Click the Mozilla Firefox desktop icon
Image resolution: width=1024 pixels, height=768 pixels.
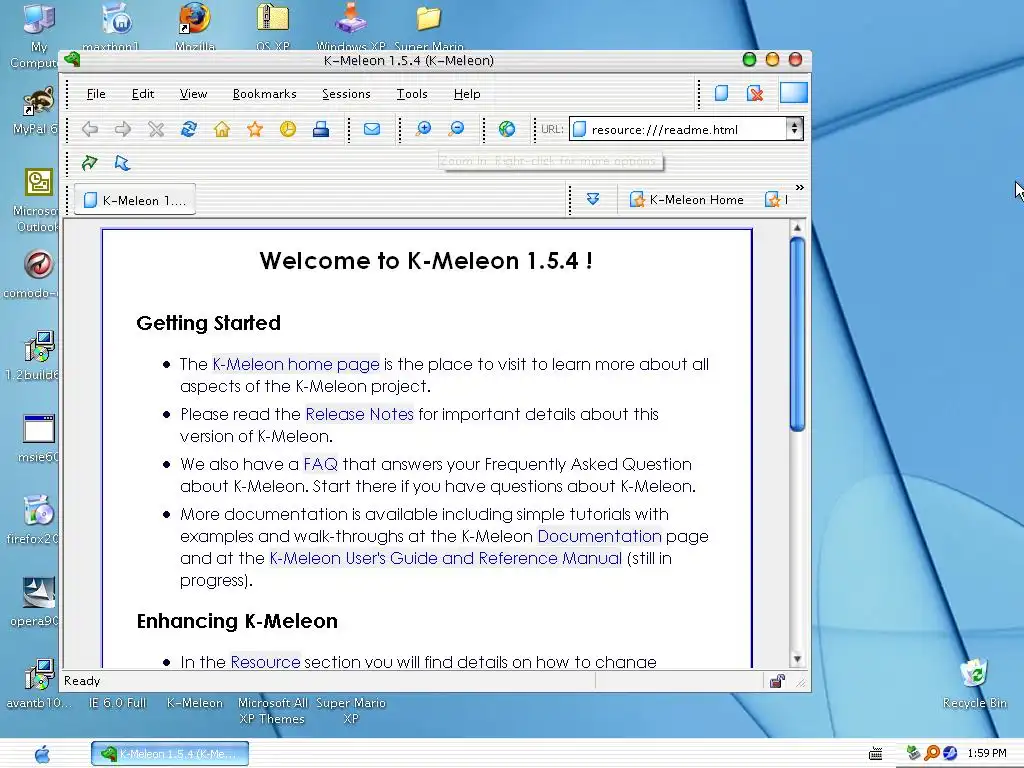pyautogui.click(x=195, y=18)
